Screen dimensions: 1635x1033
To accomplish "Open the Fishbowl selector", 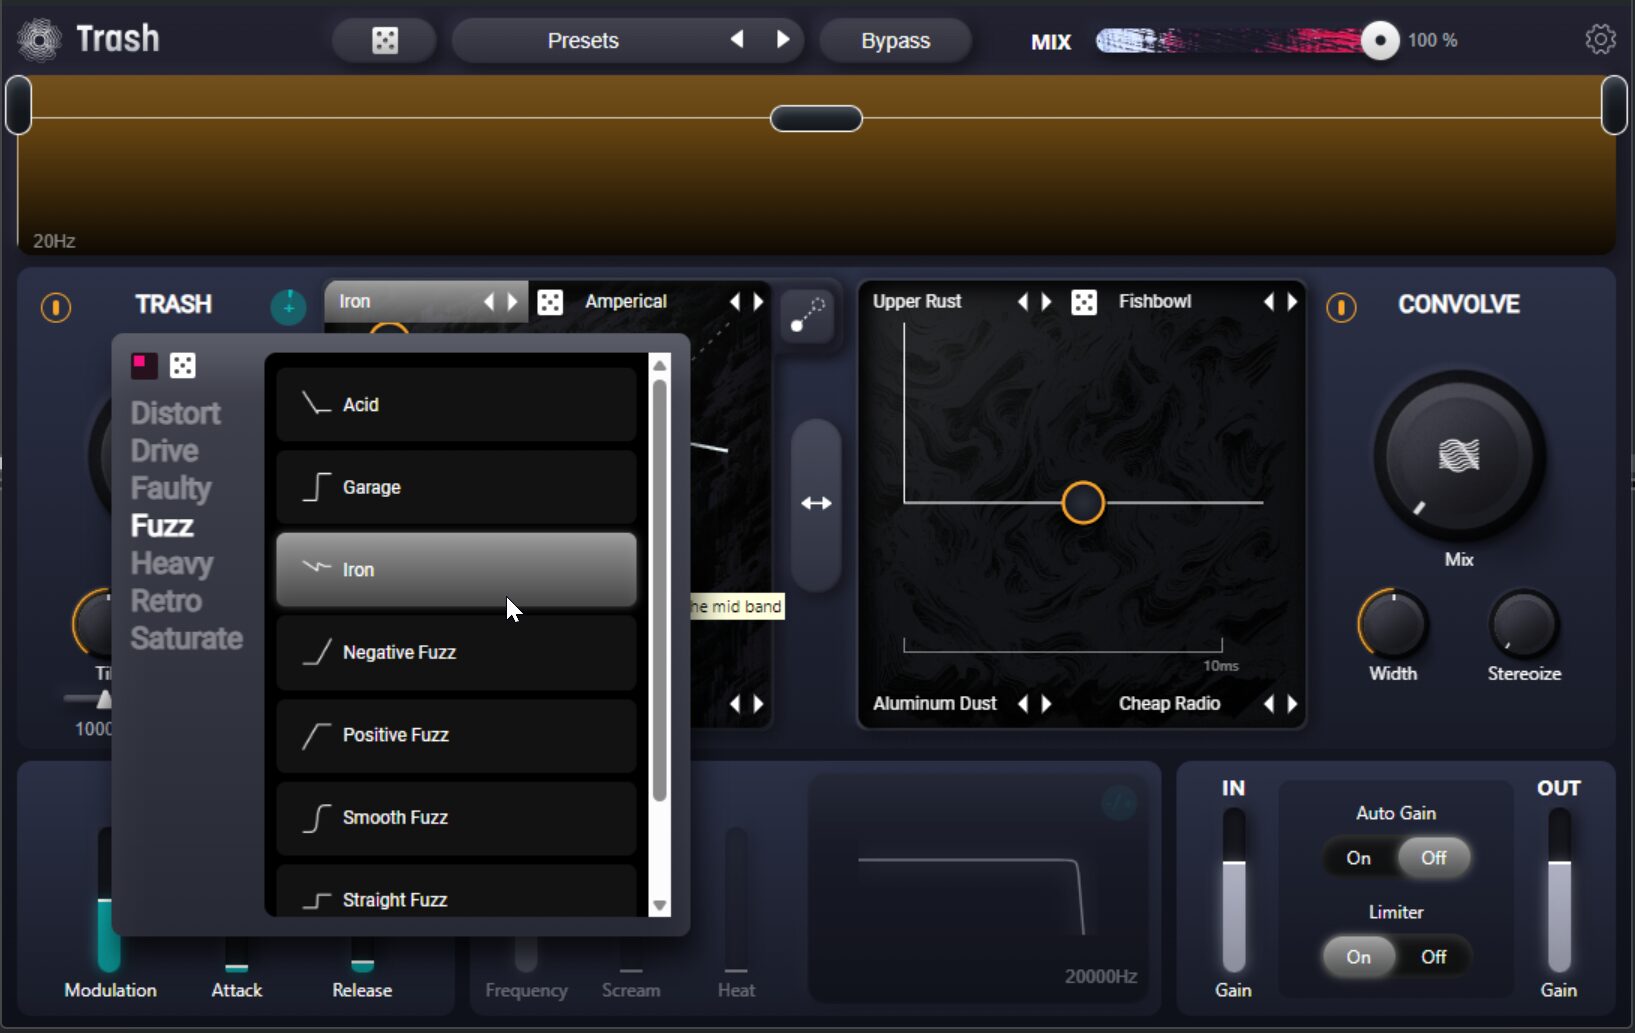I will tap(1155, 301).
